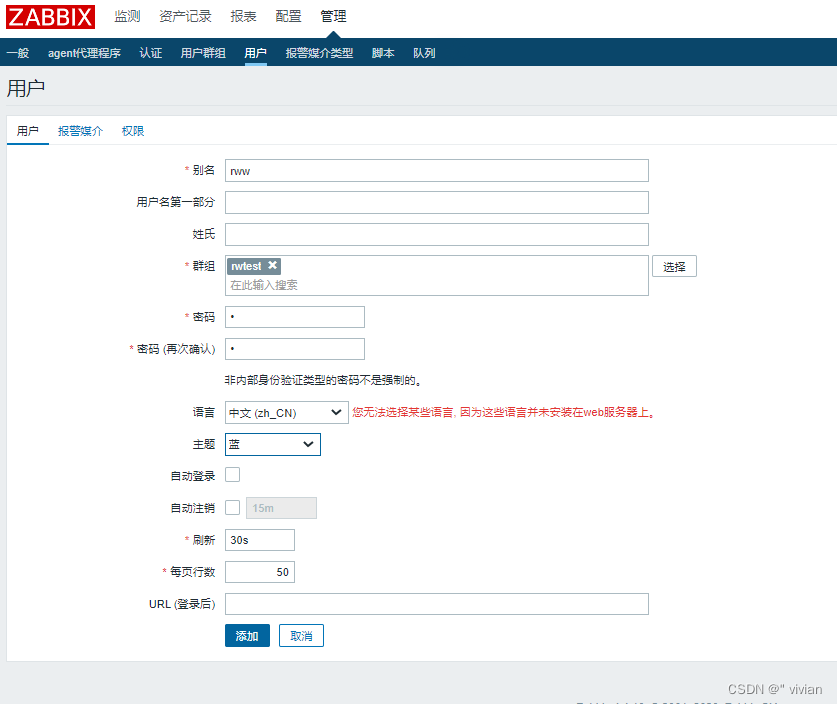
Task: Go to 用户 submenu item
Action: pyautogui.click(x=255, y=53)
